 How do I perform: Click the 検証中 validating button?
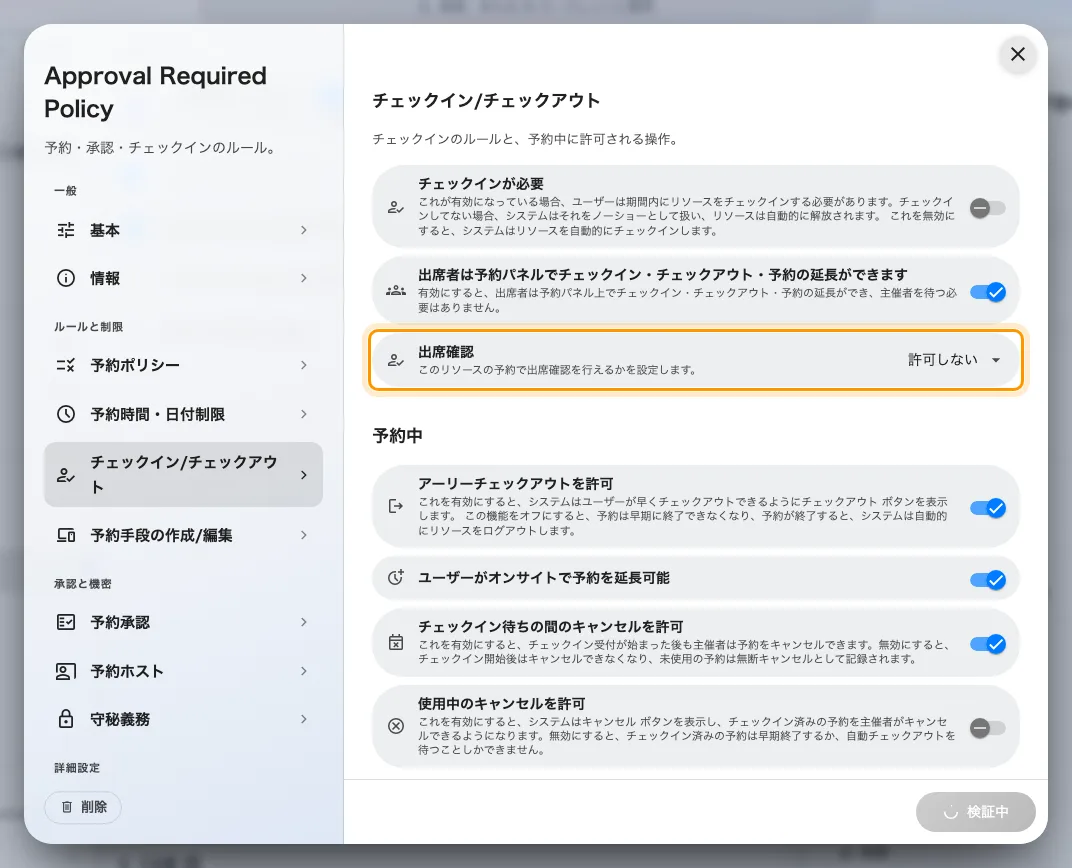click(x=976, y=812)
